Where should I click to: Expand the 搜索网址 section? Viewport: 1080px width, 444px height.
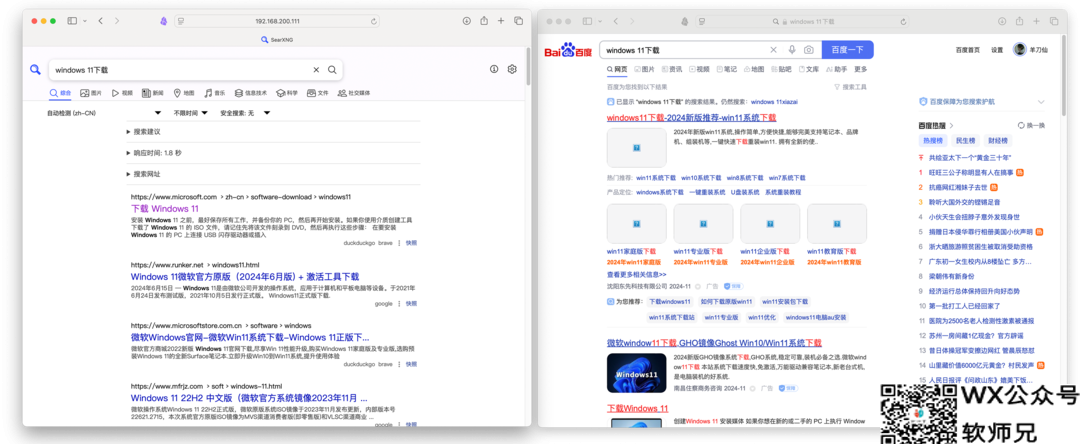click(x=144, y=174)
